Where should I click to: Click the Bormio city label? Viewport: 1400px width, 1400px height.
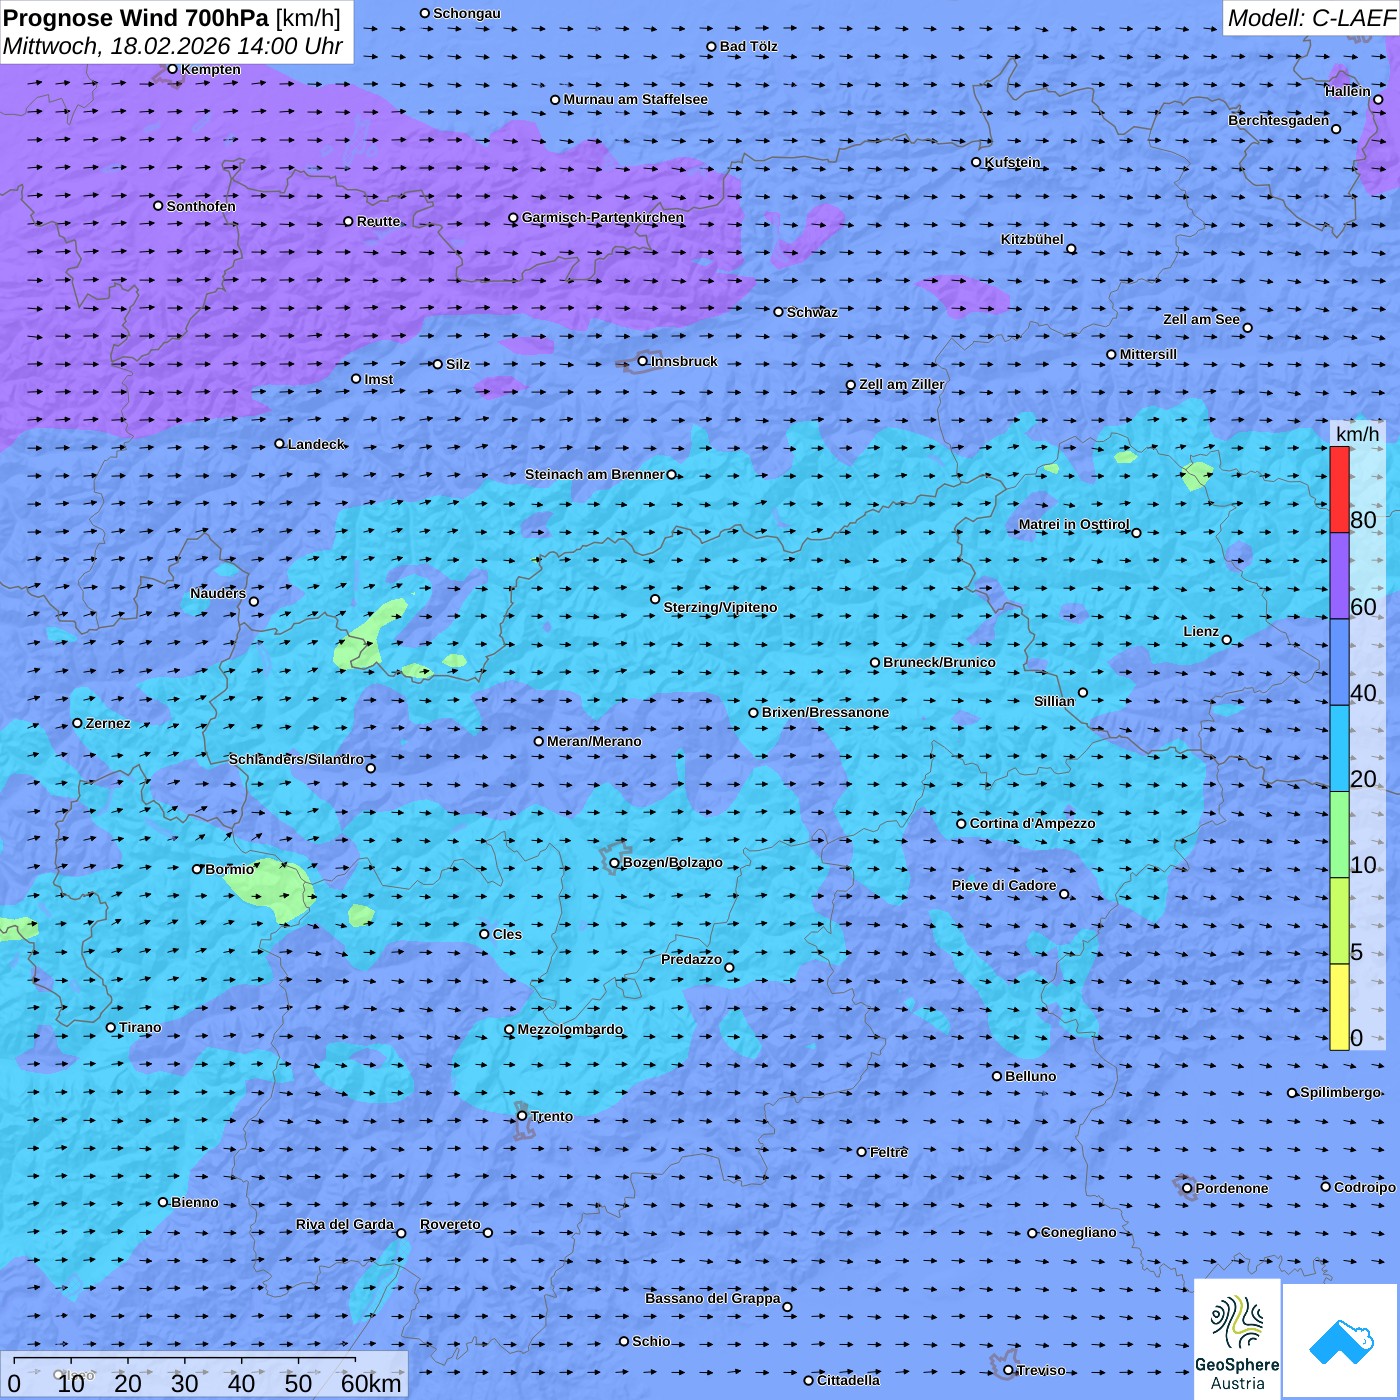pyautogui.click(x=229, y=869)
